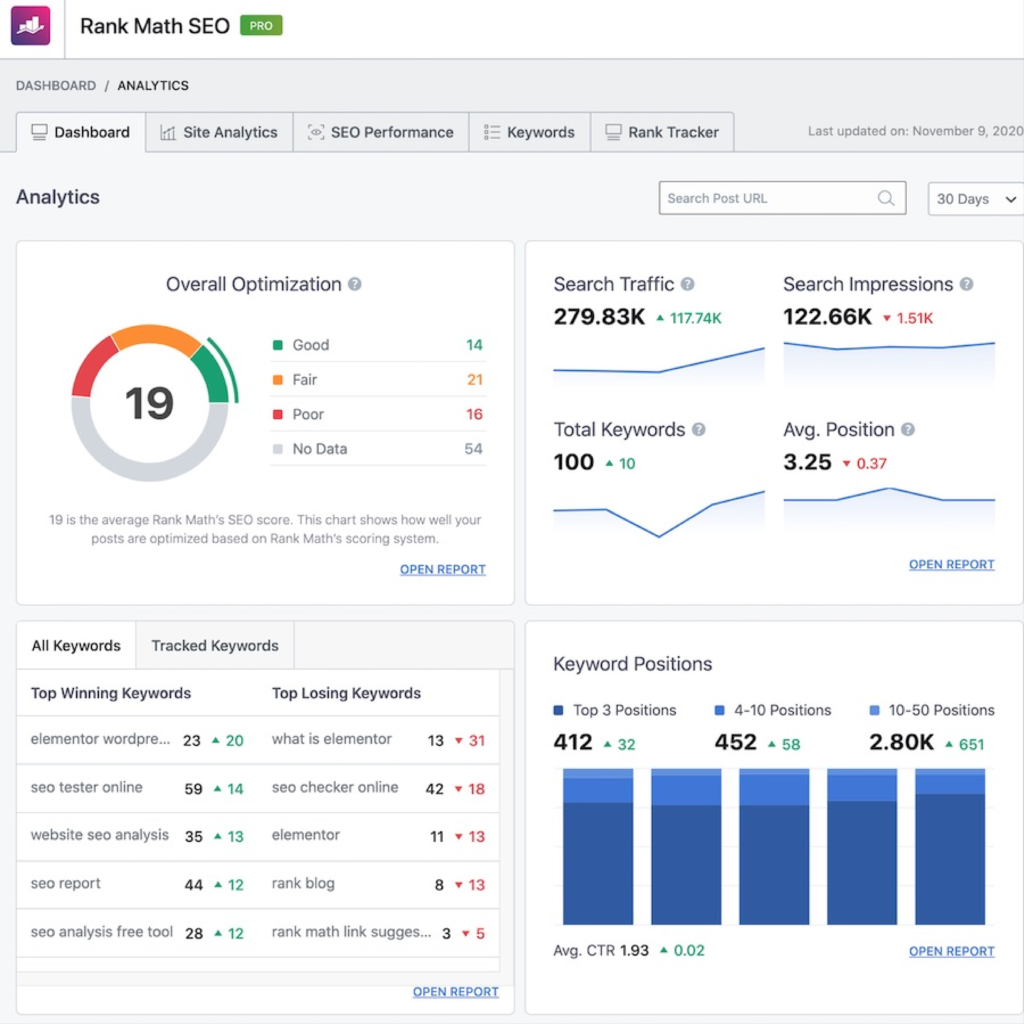The image size is (1024, 1024).
Task: Click 'rank blog' losing keyword
Action: [303, 884]
